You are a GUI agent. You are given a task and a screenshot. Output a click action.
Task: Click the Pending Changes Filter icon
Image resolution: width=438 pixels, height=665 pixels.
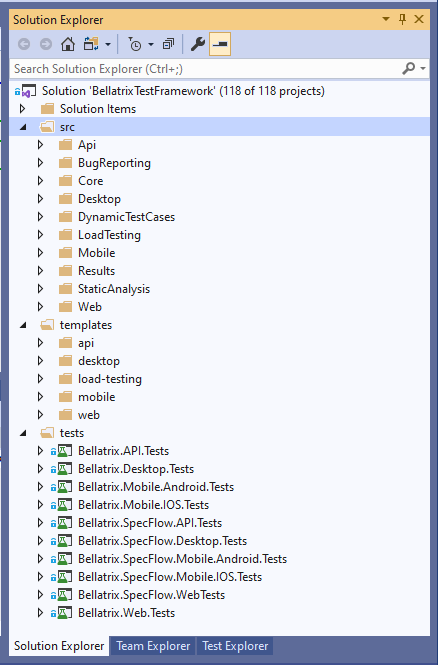pyautogui.click(x=134, y=44)
